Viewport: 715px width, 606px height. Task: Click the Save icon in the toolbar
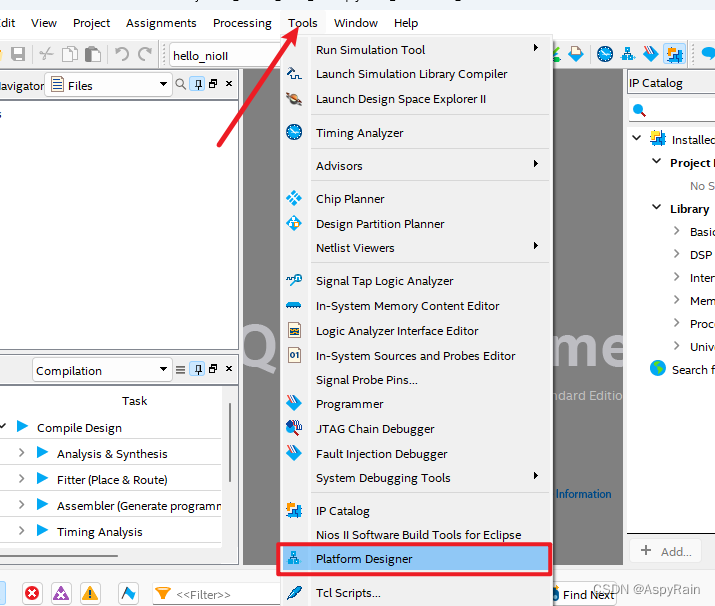coord(18,54)
